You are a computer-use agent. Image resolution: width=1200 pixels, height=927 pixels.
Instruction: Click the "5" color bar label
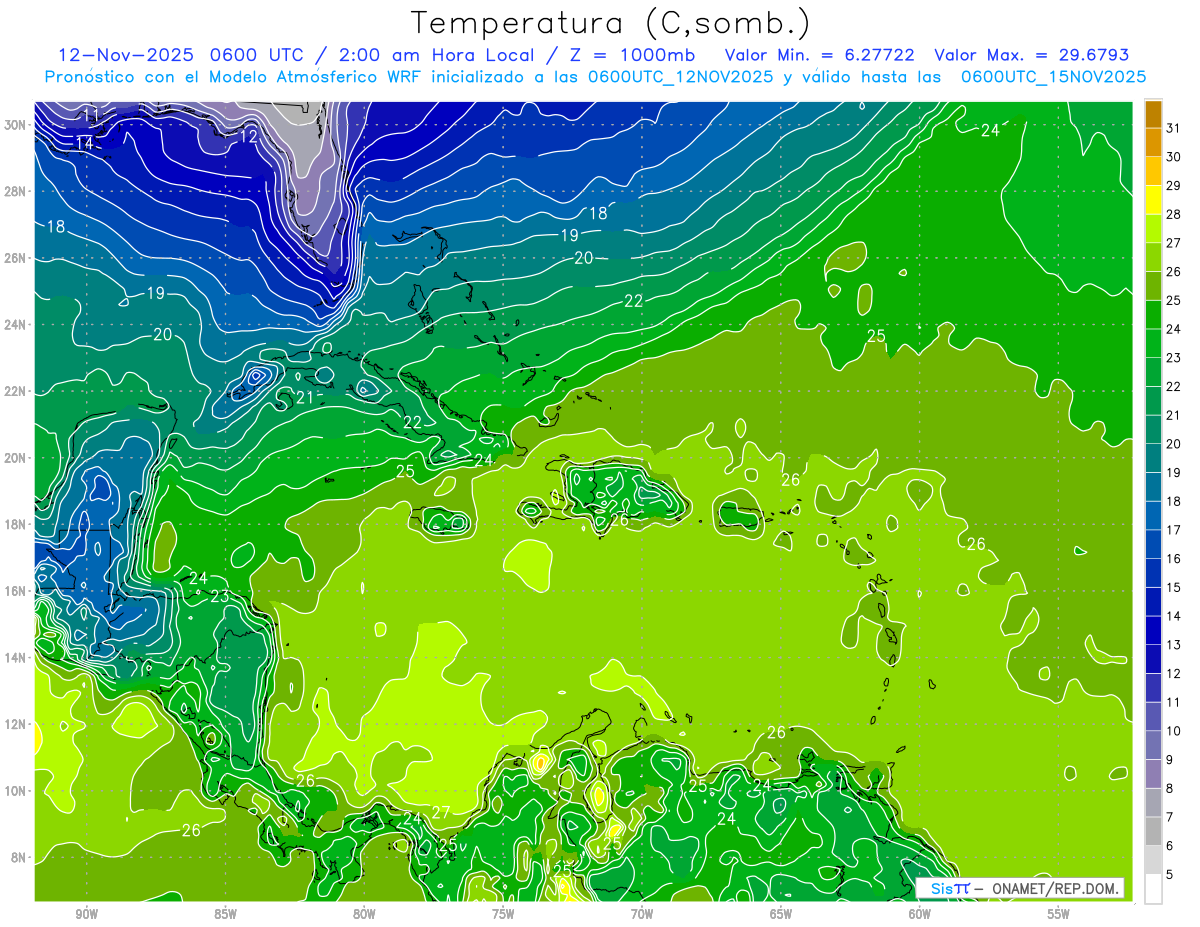click(1170, 874)
